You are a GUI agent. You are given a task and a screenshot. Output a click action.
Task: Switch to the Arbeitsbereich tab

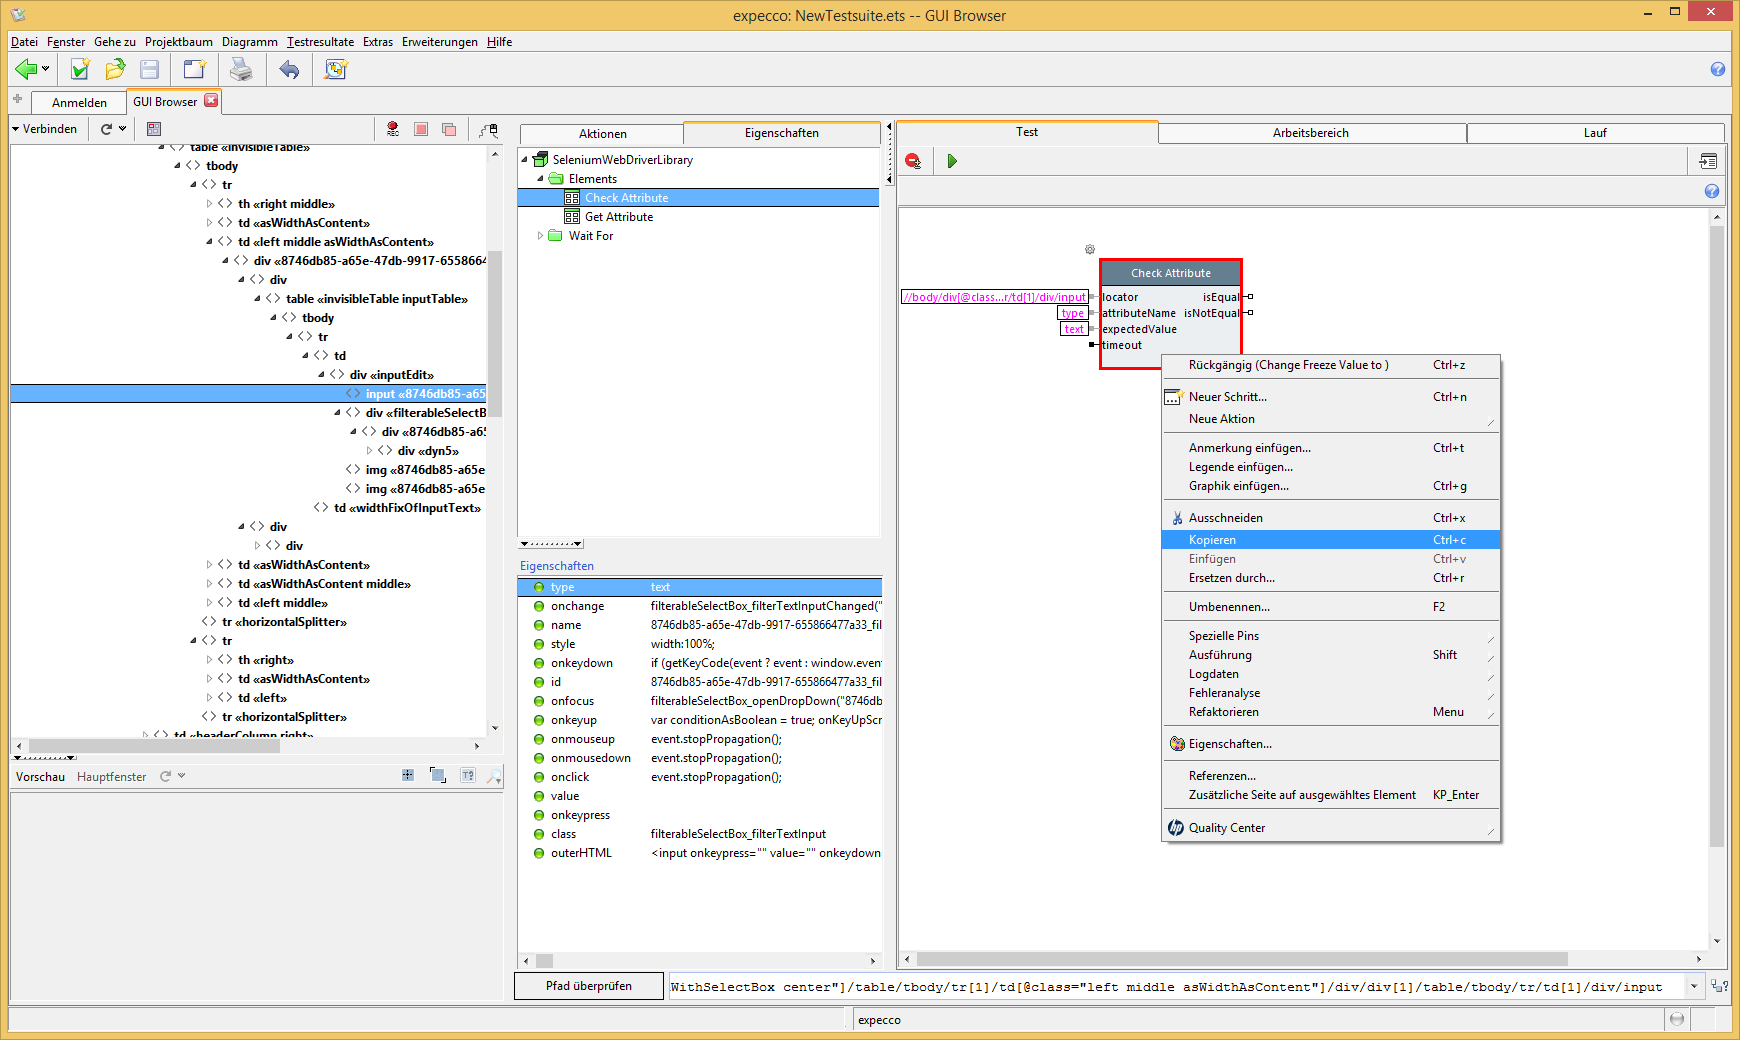pos(1310,133)
